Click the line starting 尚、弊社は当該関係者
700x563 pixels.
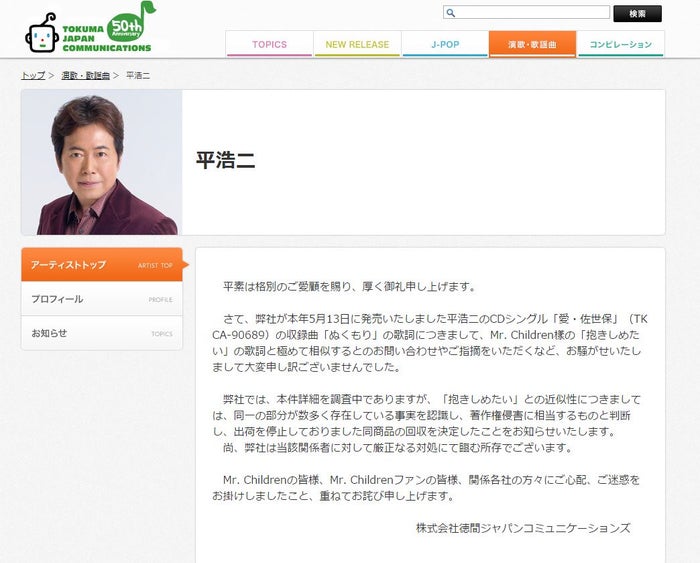397,447
